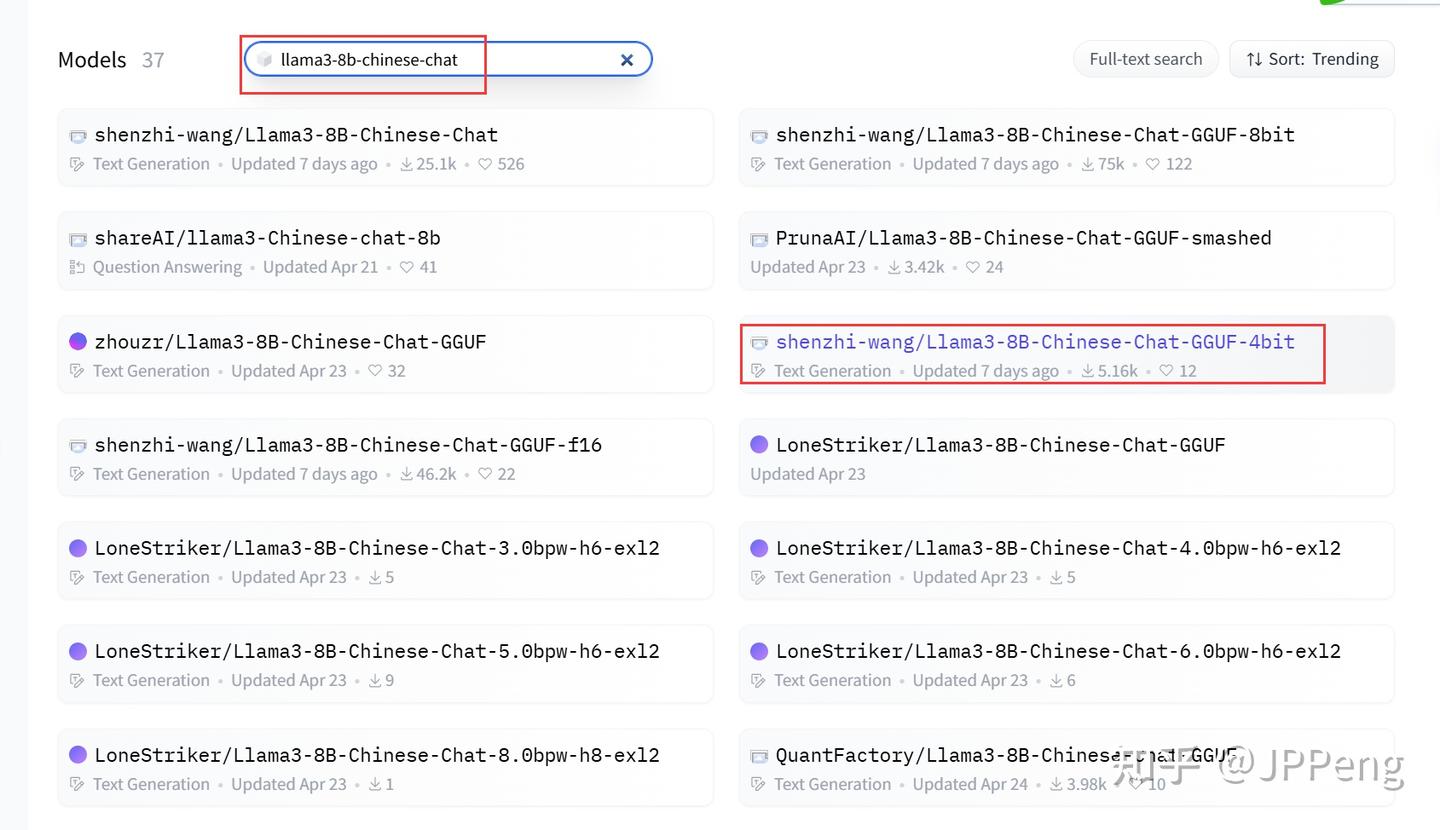The width and height of the screenshot is (1440, 830).
Task: Open the Sort: Trending dropdown
Action: tap(1312, 59)
